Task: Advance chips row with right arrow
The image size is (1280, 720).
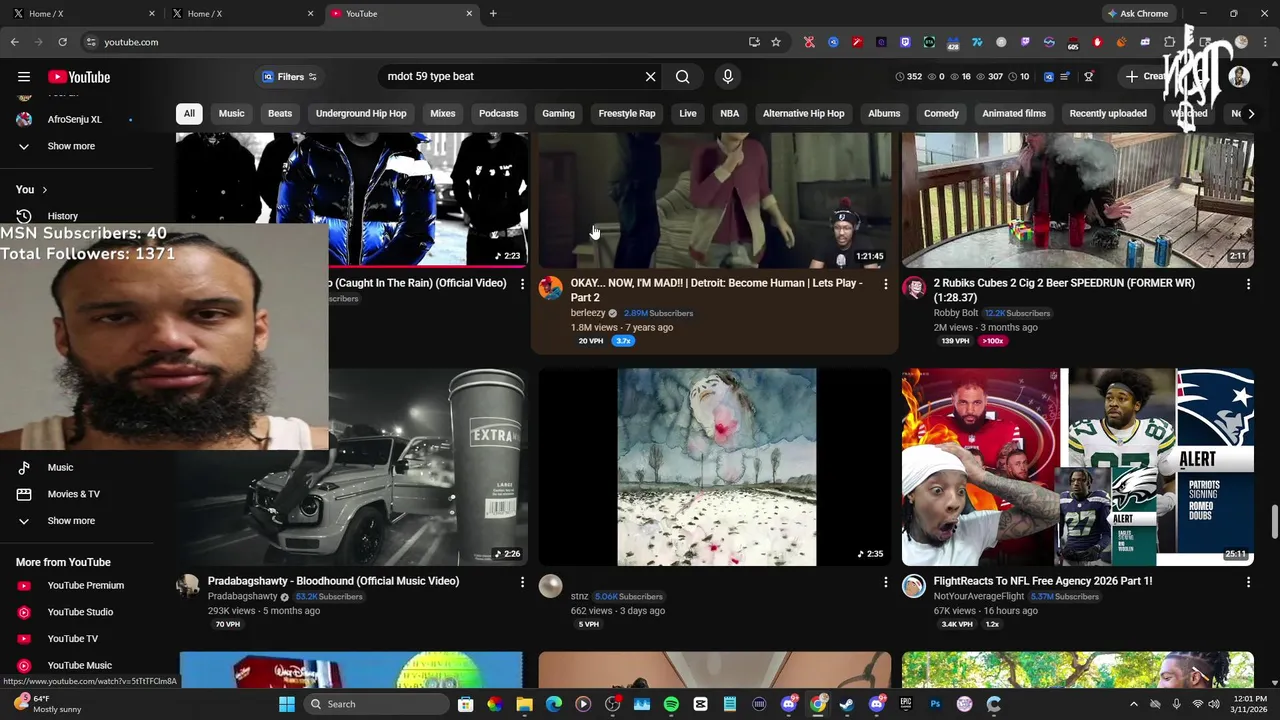Action: [1250, 113]
